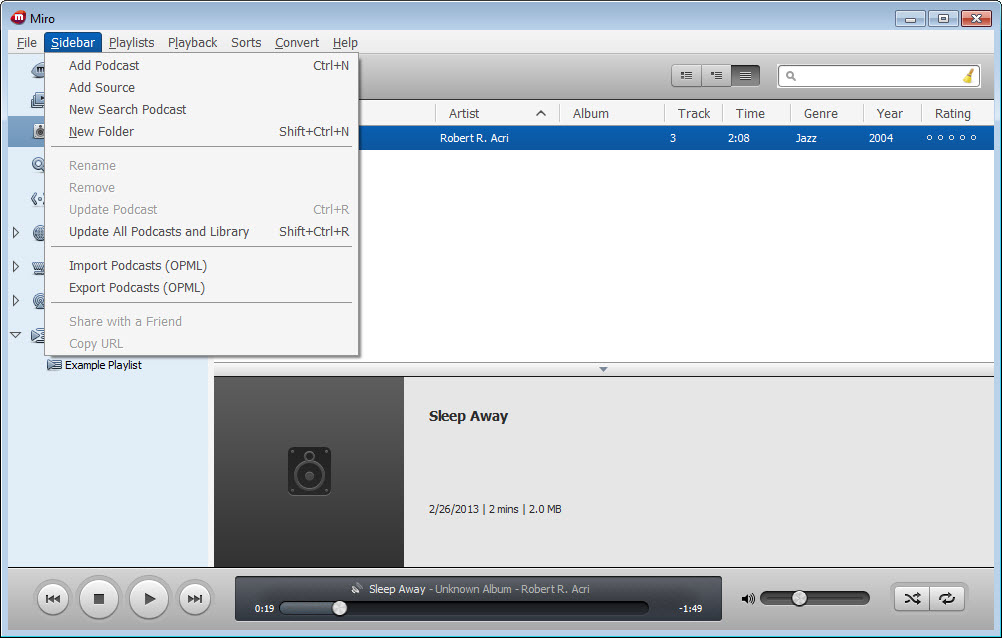Open the File menu
Screen dimensions: 1002x638
(x=26, y=43)
